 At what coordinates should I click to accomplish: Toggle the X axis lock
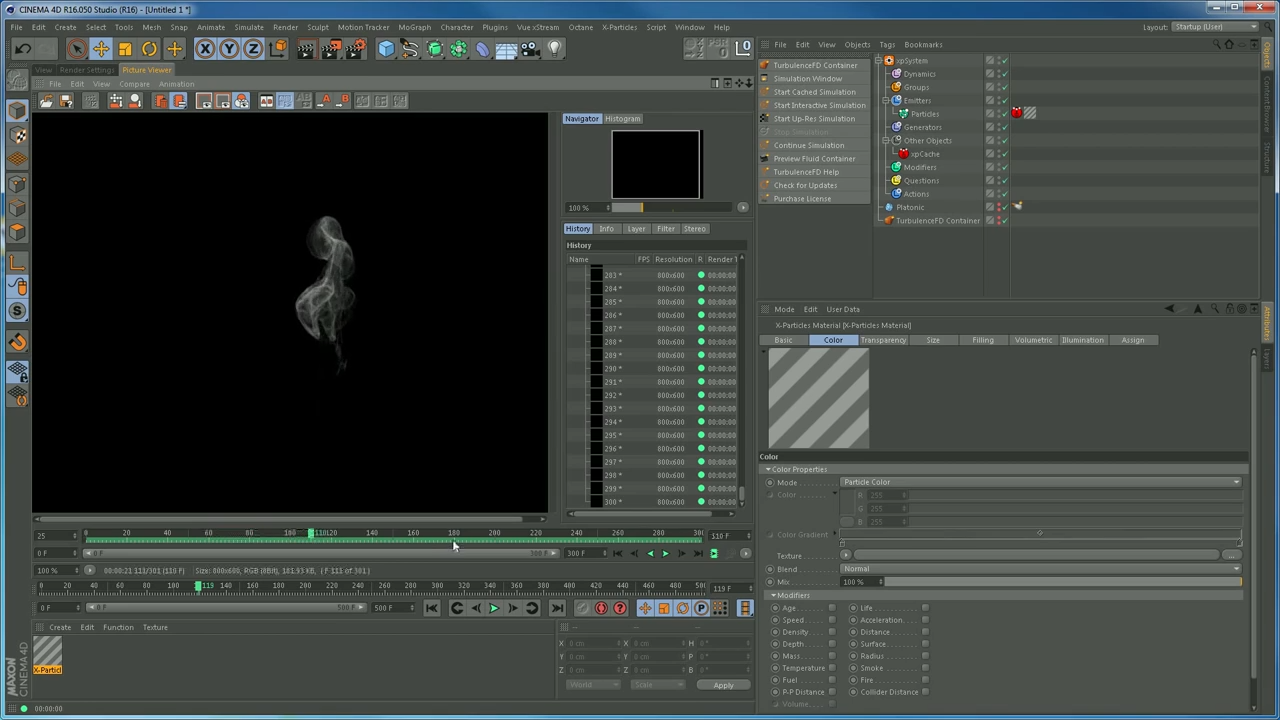point(205,49)
